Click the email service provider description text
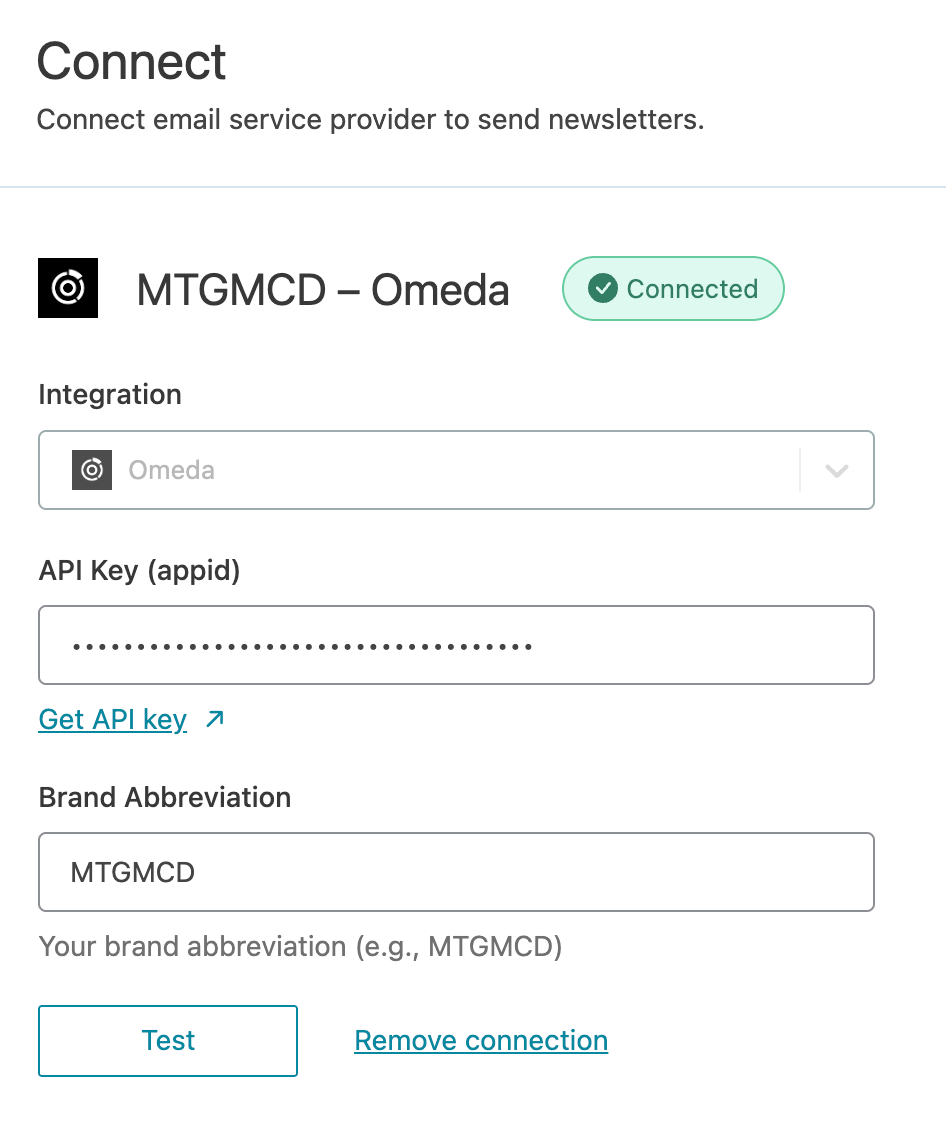This screenshot has width=946, height=1122. pos(370,120)
